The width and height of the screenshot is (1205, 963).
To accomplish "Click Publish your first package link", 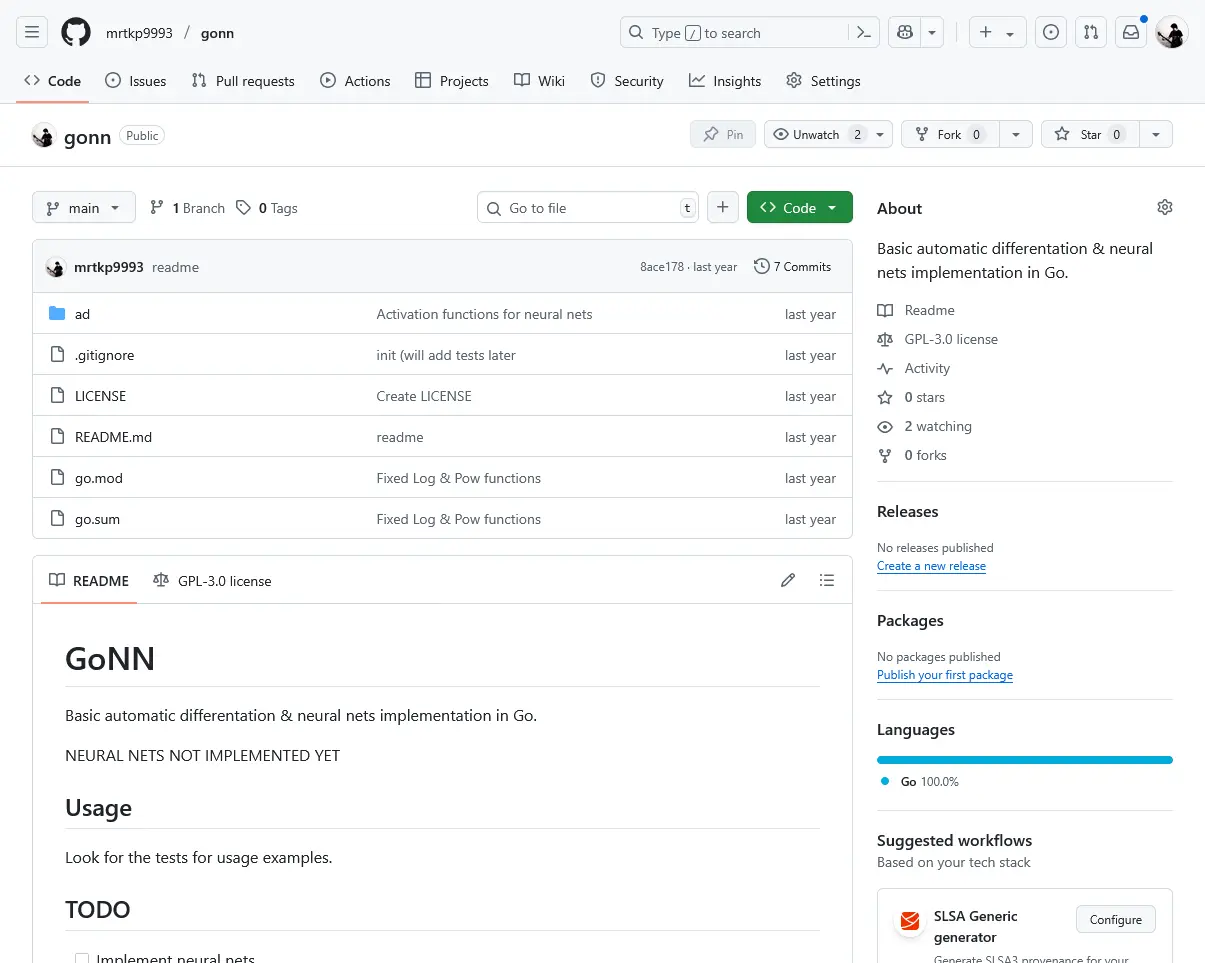I will tap(945, 675).
